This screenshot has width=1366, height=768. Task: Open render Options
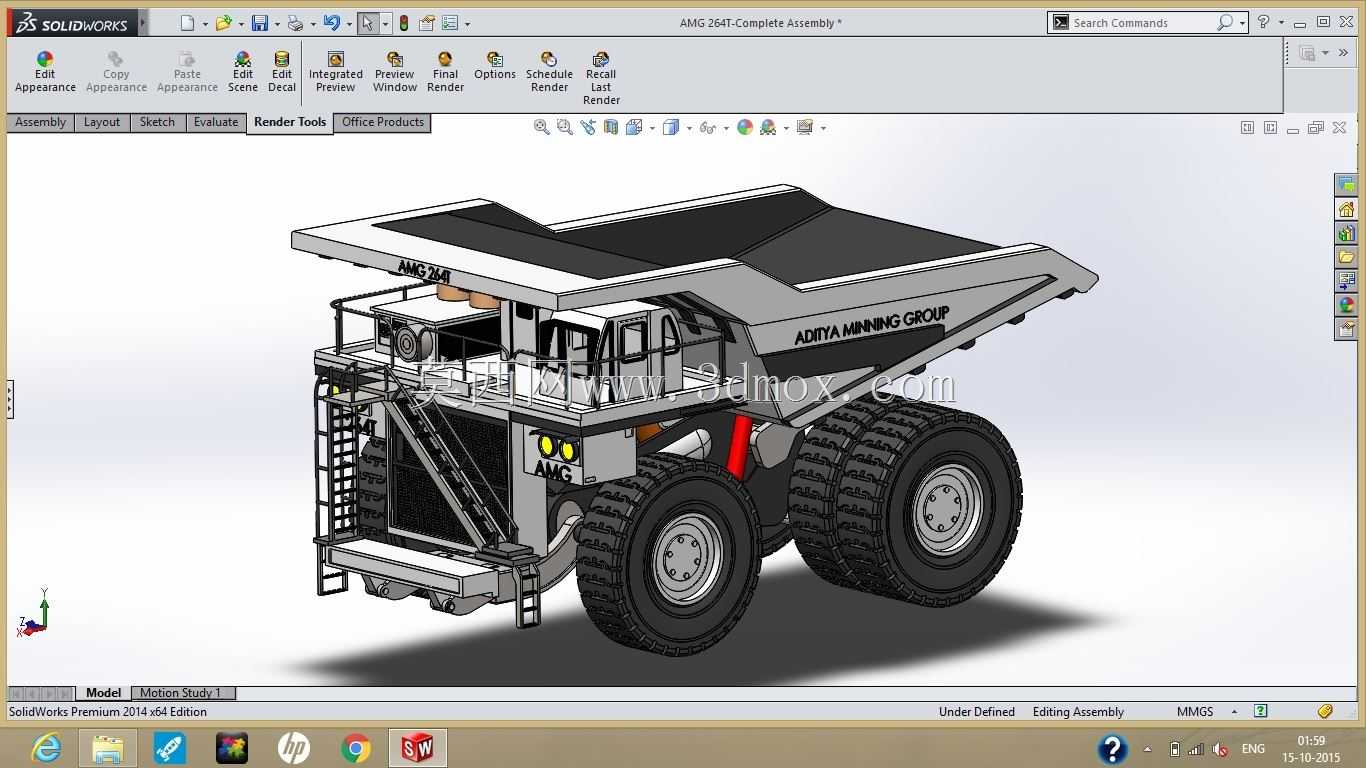pos(495,66)
